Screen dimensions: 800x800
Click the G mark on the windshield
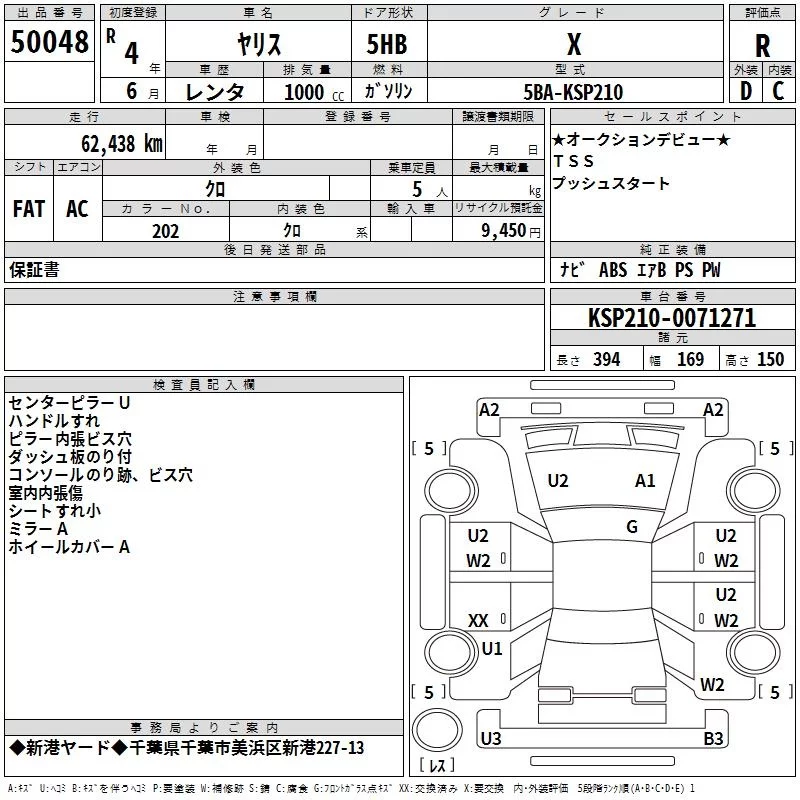[632, 527]
